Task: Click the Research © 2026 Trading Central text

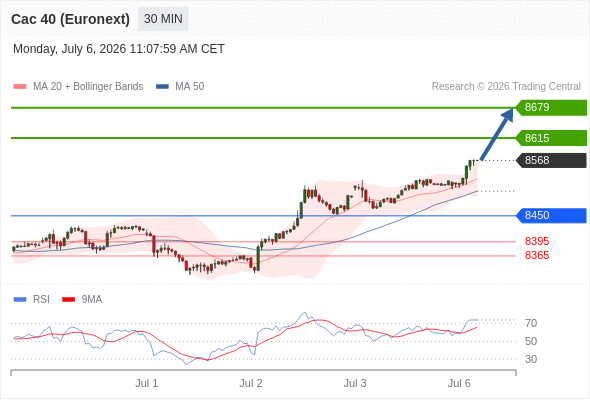Action: coord(506,87)
